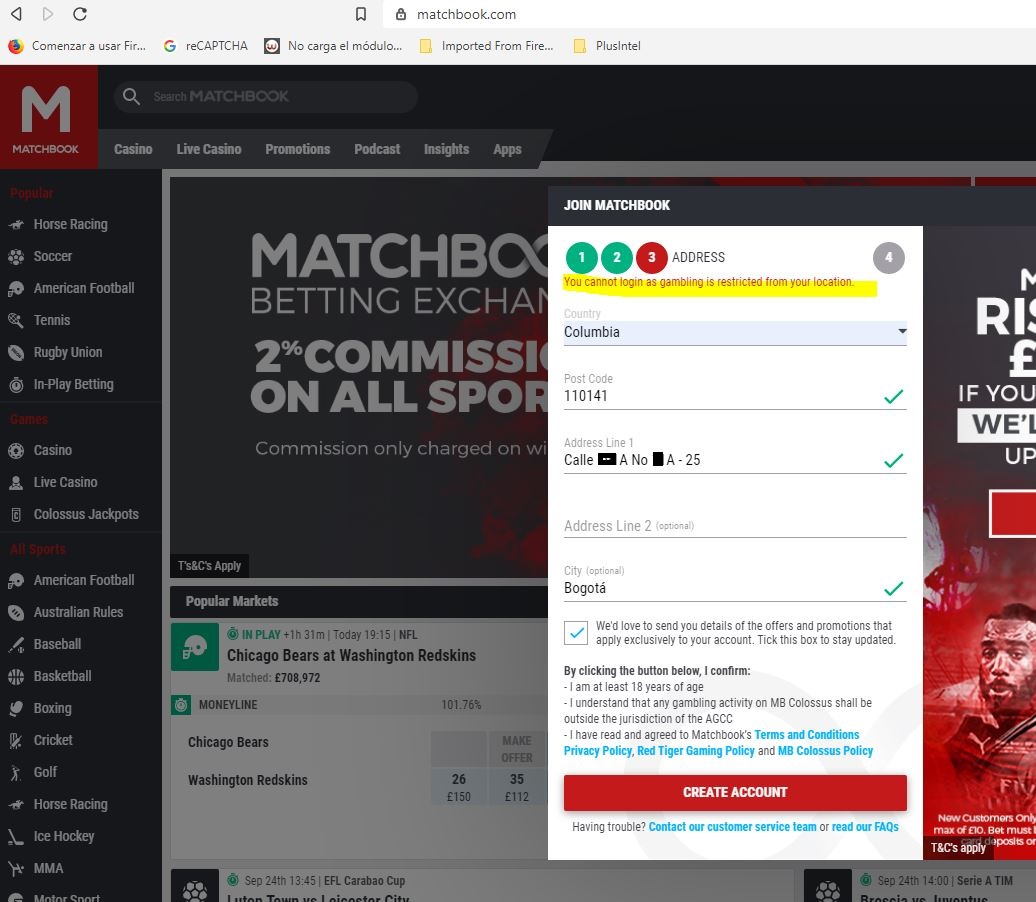Open the Country dropdown showing Columbia
The image size is (1036, 902).
pyautogui.click(x=735, y=332)
